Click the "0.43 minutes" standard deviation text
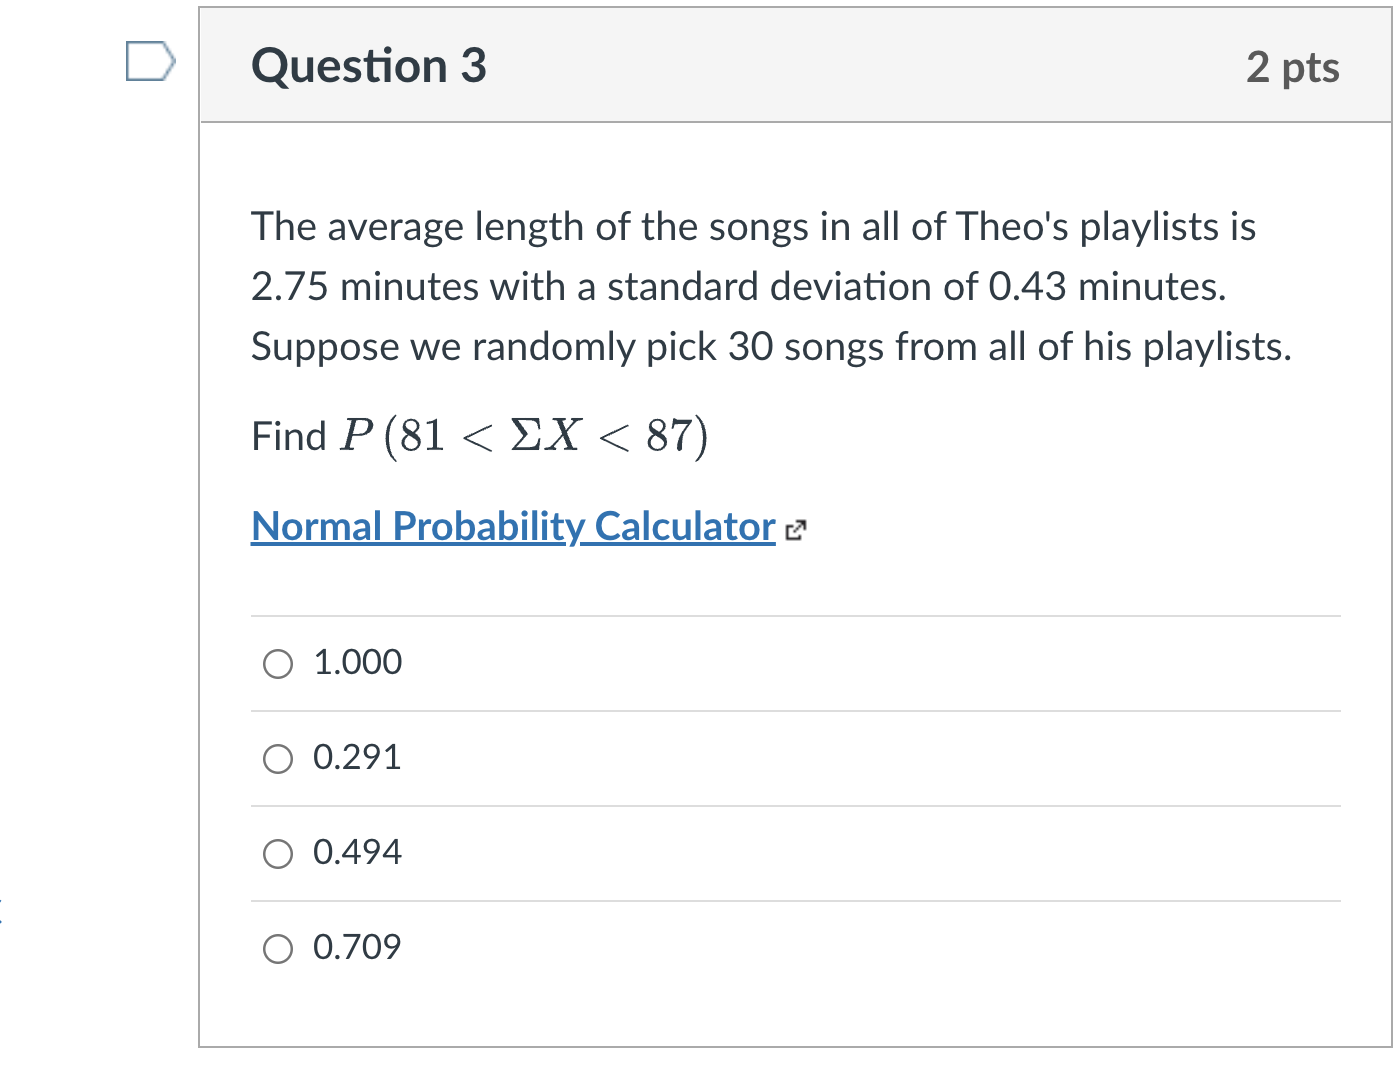This screenshot has width=1396, height=1084. pos(1105,287)
